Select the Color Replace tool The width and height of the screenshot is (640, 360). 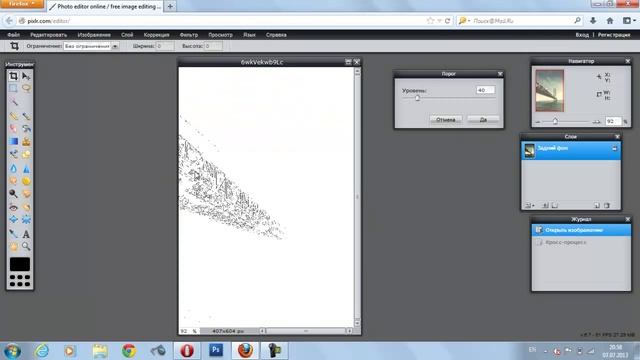click(x=13, y=154)
